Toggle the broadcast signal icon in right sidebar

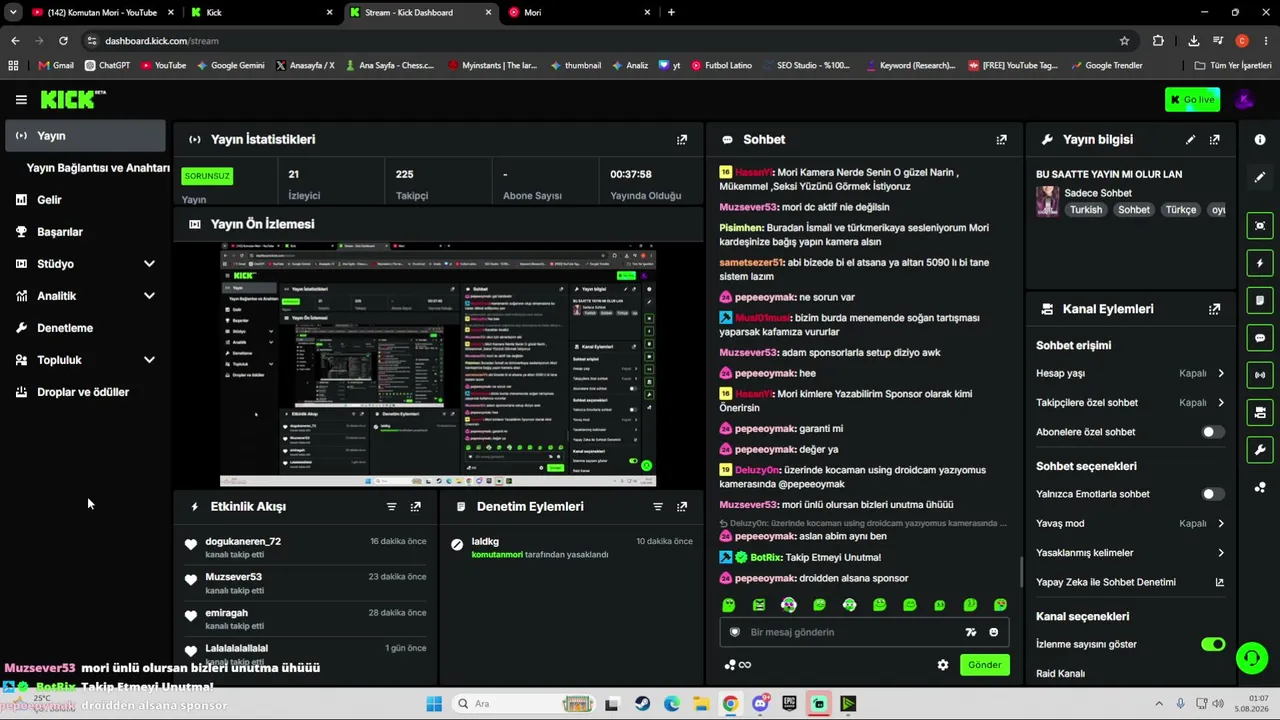pyautogui.click(x=1260, y=375)
